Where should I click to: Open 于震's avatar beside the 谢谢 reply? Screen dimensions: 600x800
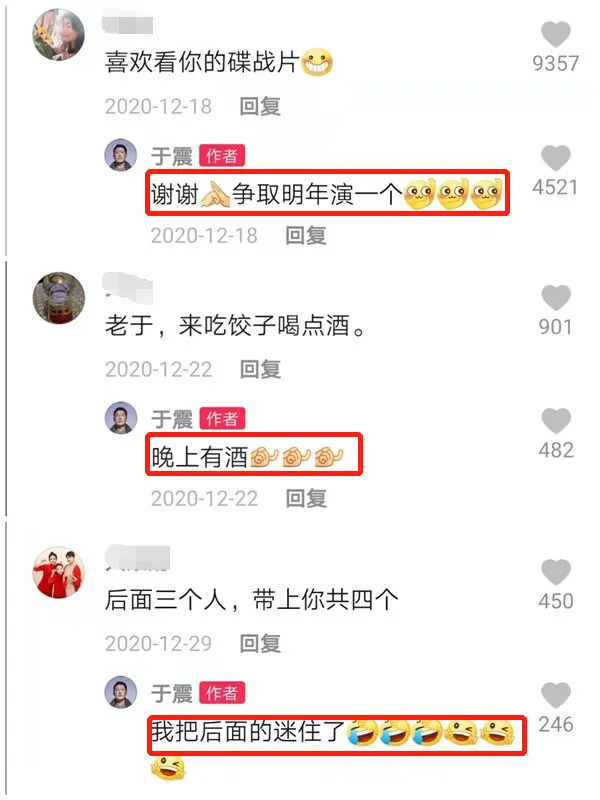click(121, 155)
